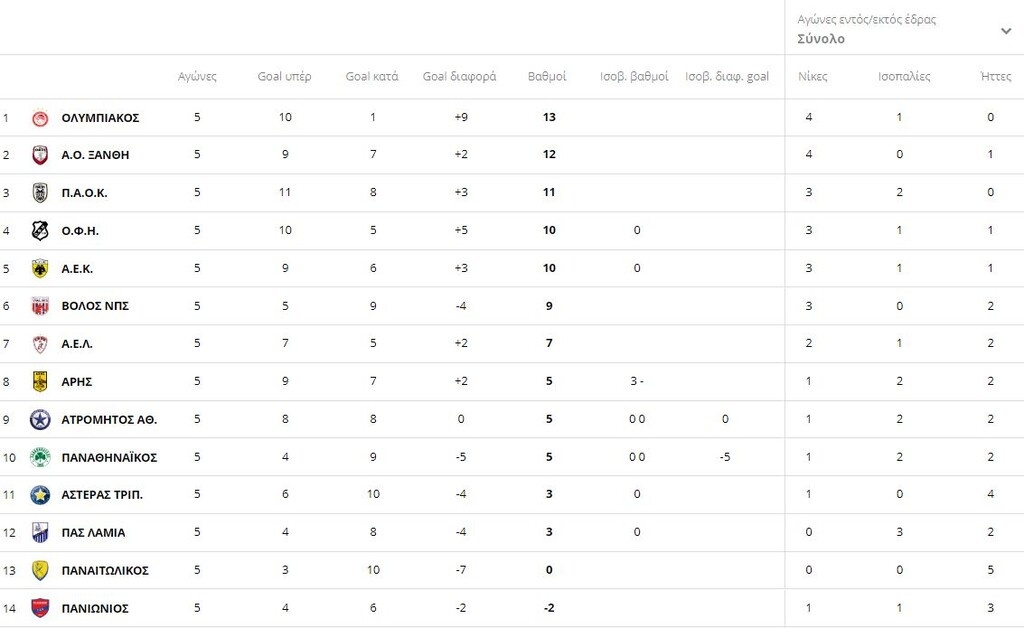Click the Olympiacos team crest icon
The image size is (1024, 628).
point(40,118)
